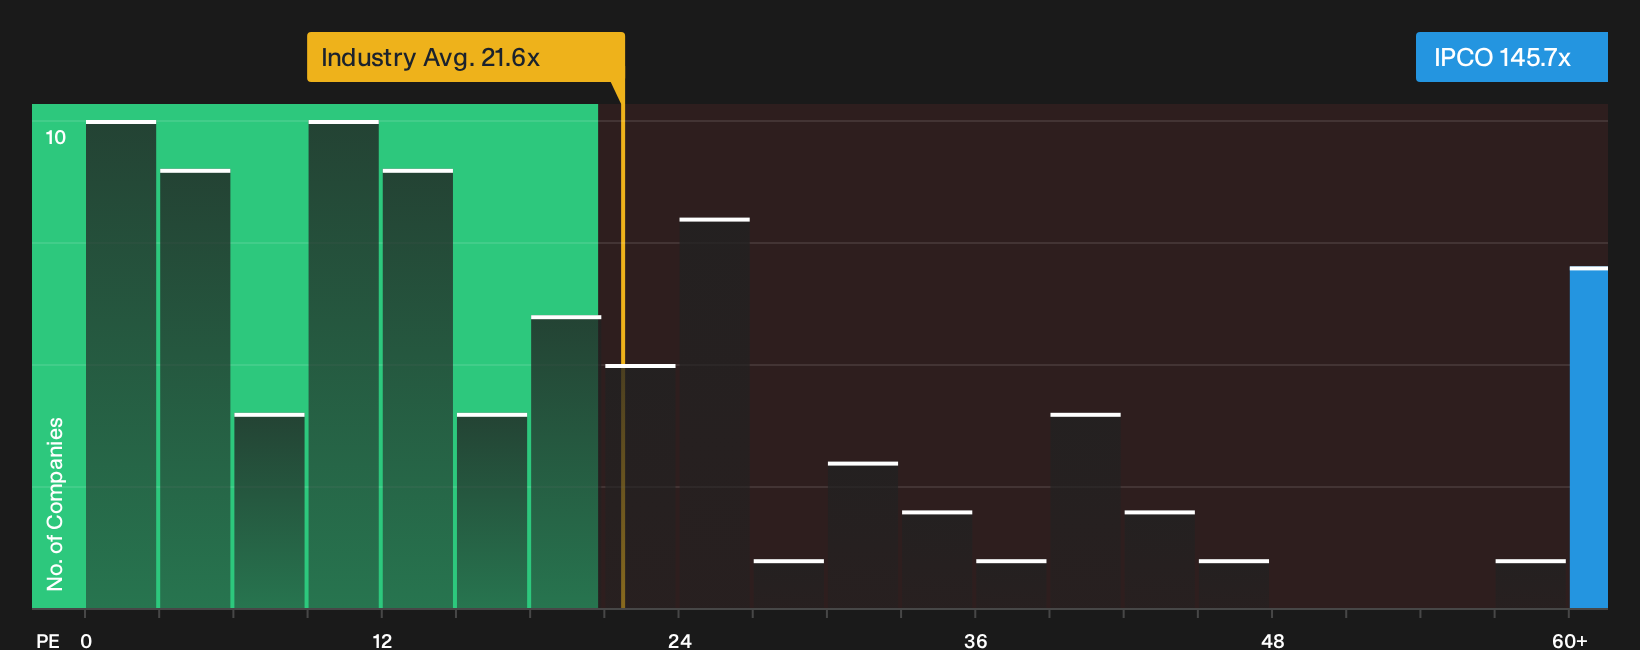Click the x-axis value 60+
Screen dimensions: 1640x650
tap(1570, 641)
